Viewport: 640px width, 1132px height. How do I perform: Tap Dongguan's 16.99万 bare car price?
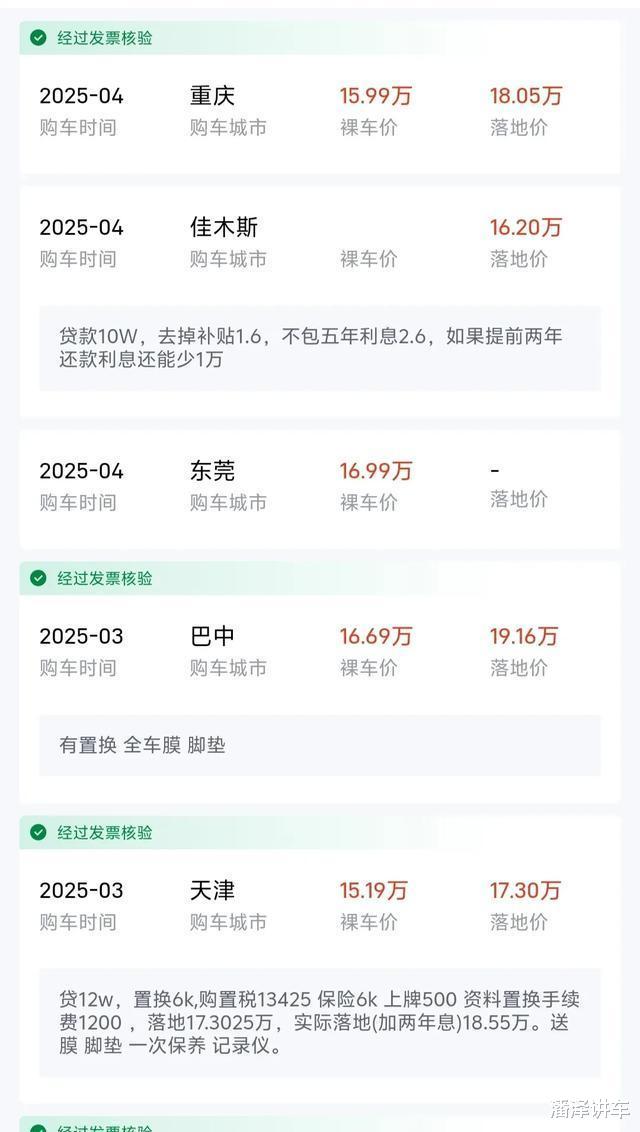point(375,471)
